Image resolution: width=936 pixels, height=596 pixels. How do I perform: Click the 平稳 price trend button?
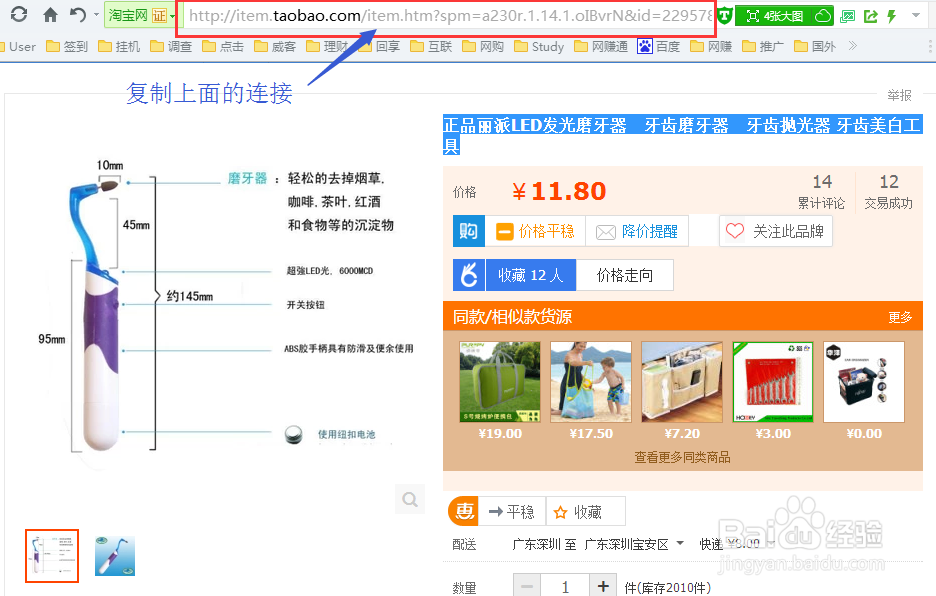click(512, 512)
